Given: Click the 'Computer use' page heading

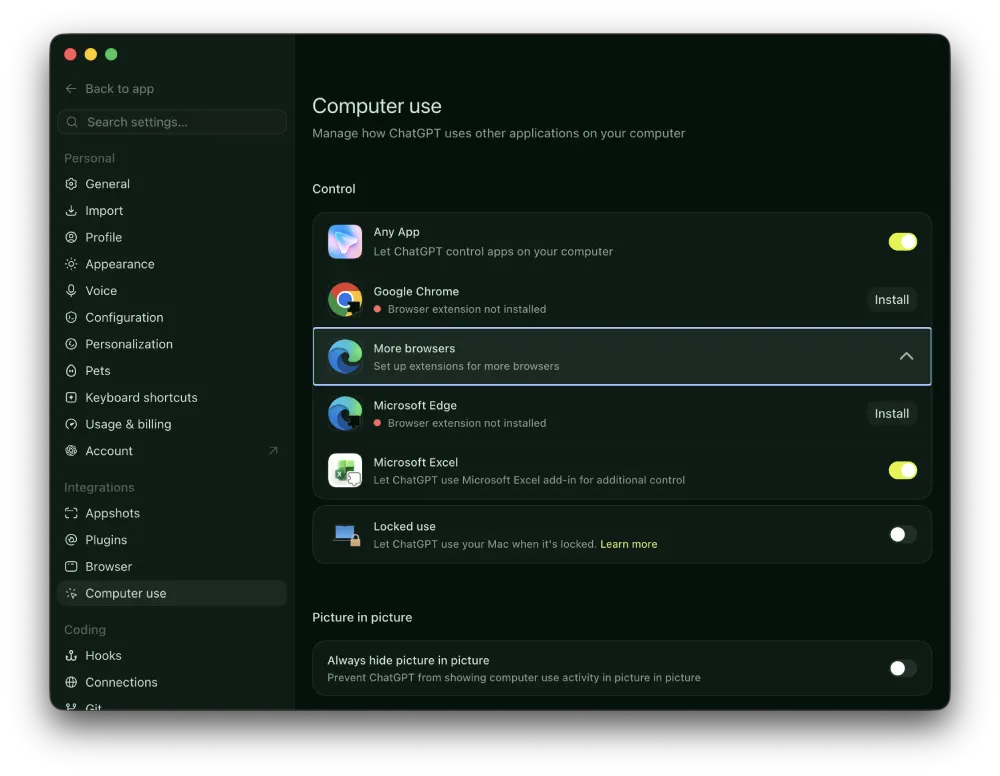Looking at the screenshot, I should (376, 106).
